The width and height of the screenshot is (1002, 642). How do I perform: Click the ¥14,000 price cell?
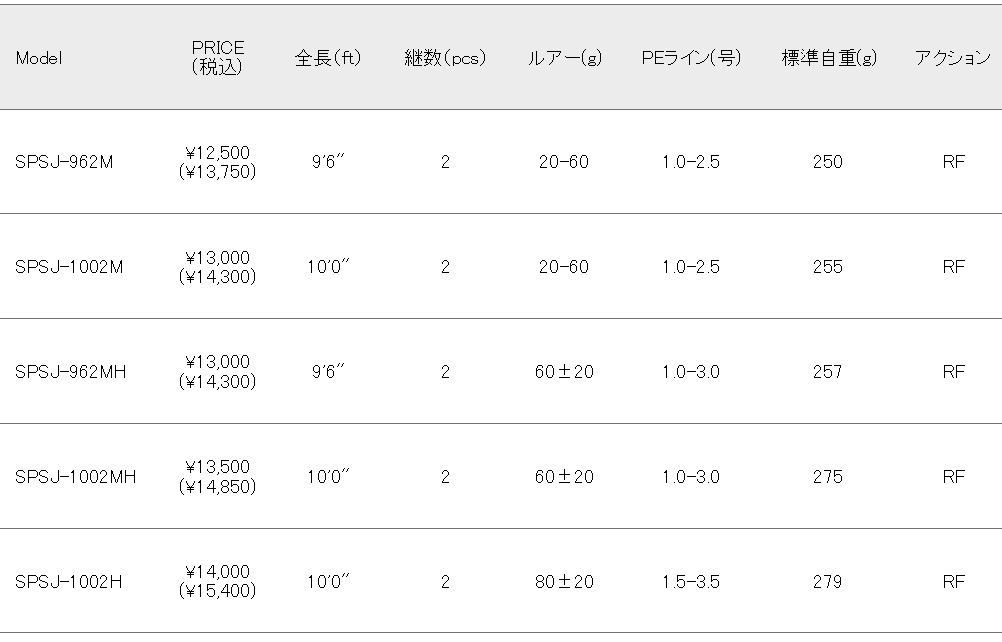tap(217, 572)
